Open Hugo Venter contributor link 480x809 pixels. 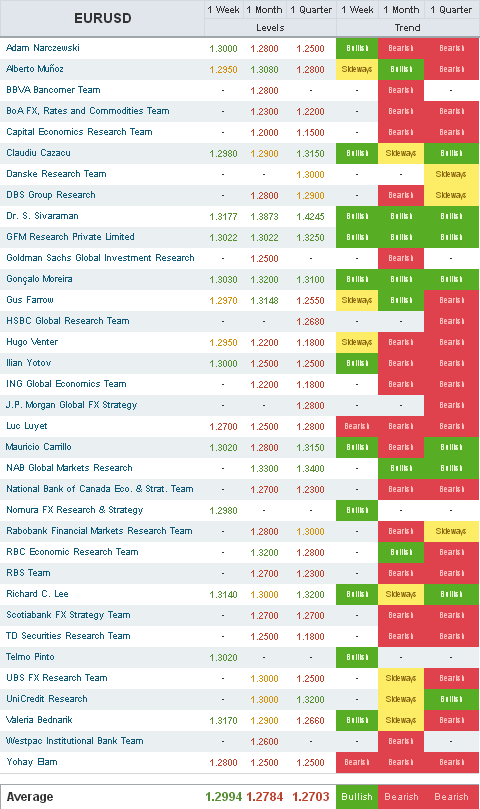(x=32, y=342)
